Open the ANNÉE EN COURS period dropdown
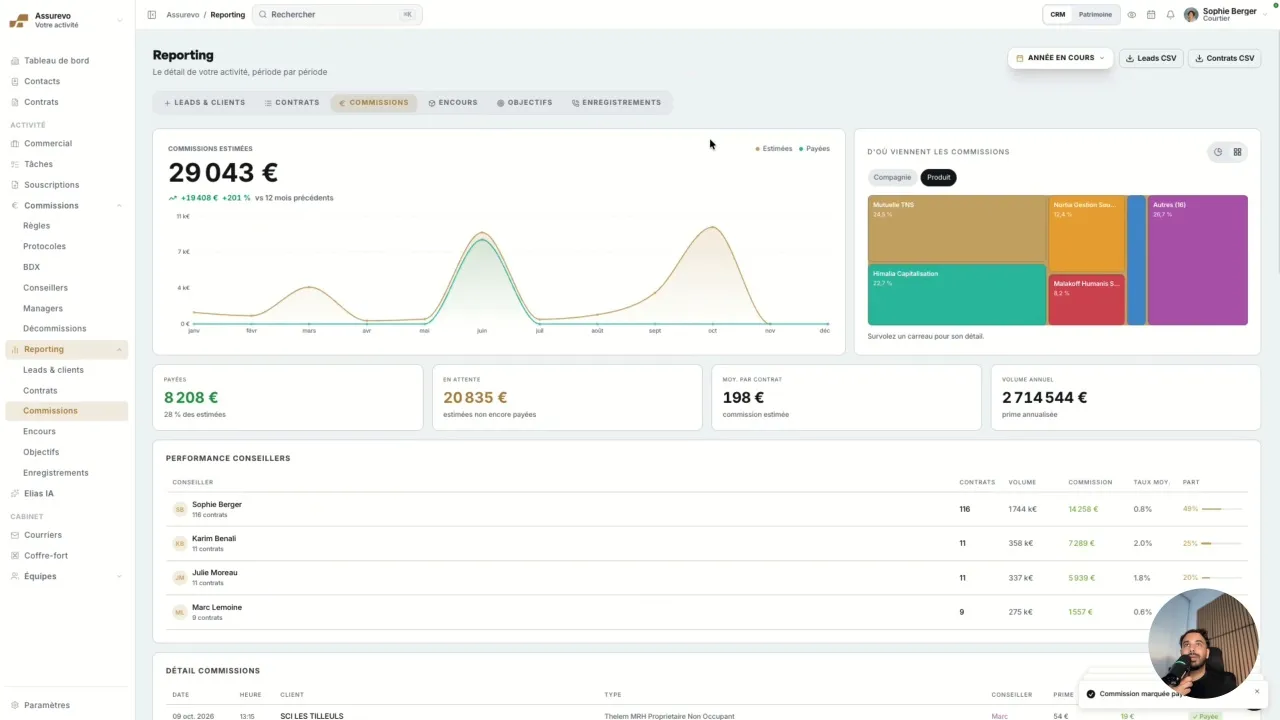Viewport: 1280px width, 720px height. coord(1060,58)
